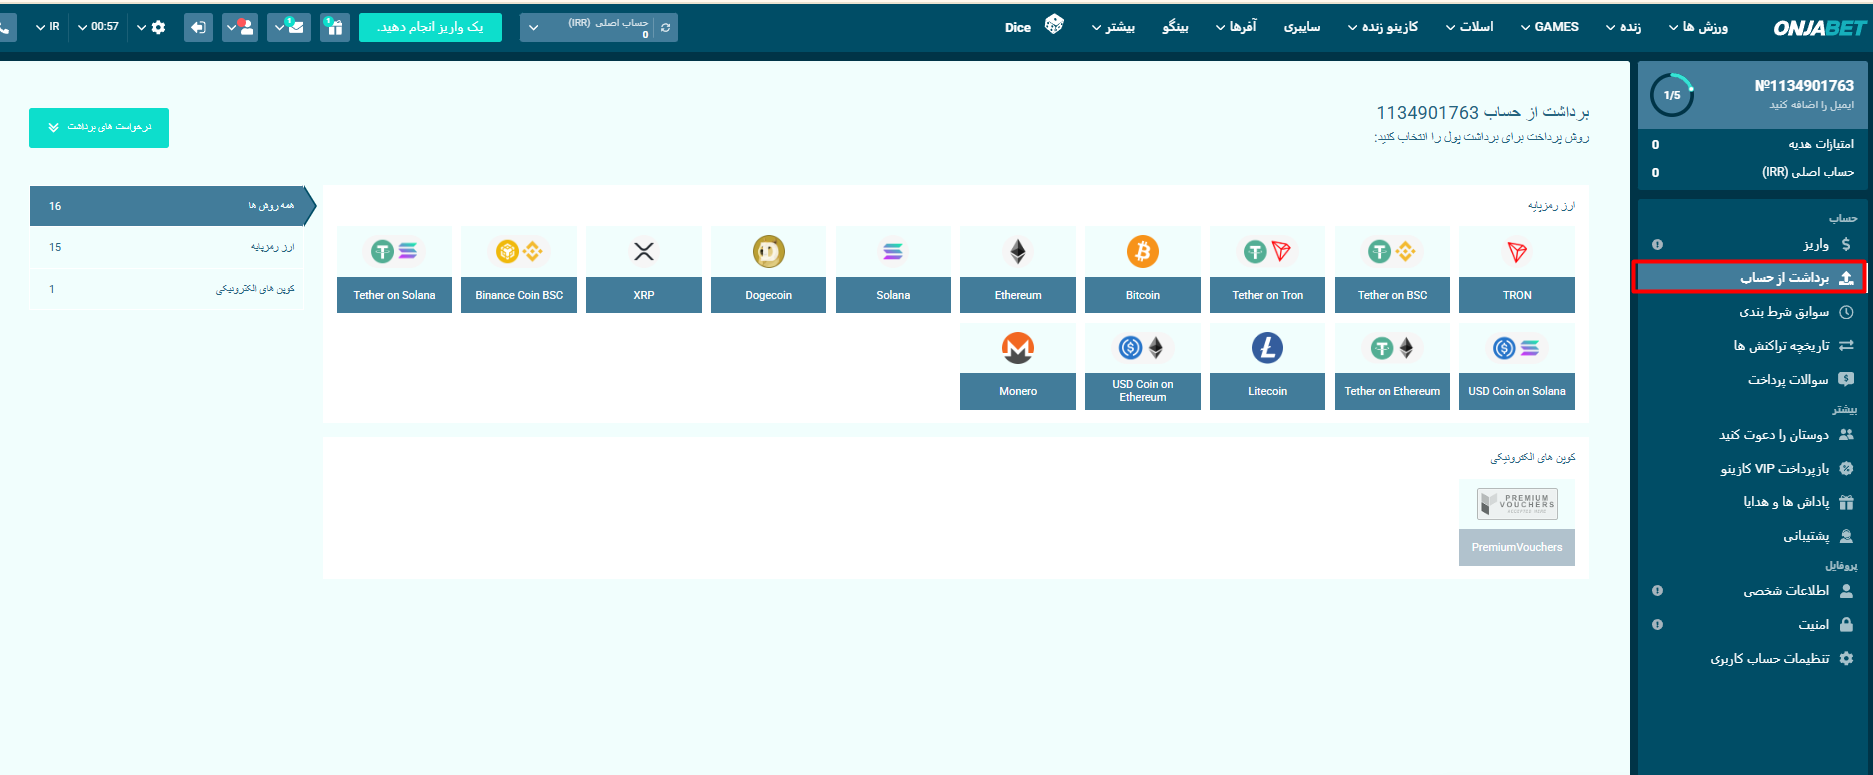The width and height of the screenshot is (1873, 775).
Task: Open the messages envelope menu
Action: [289, 27]
